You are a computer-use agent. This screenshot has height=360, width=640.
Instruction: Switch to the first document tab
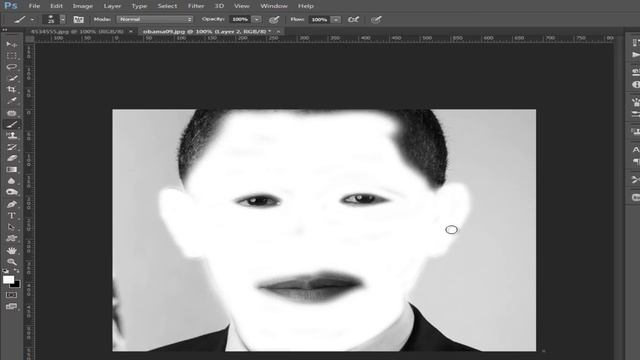coord(77,31)
